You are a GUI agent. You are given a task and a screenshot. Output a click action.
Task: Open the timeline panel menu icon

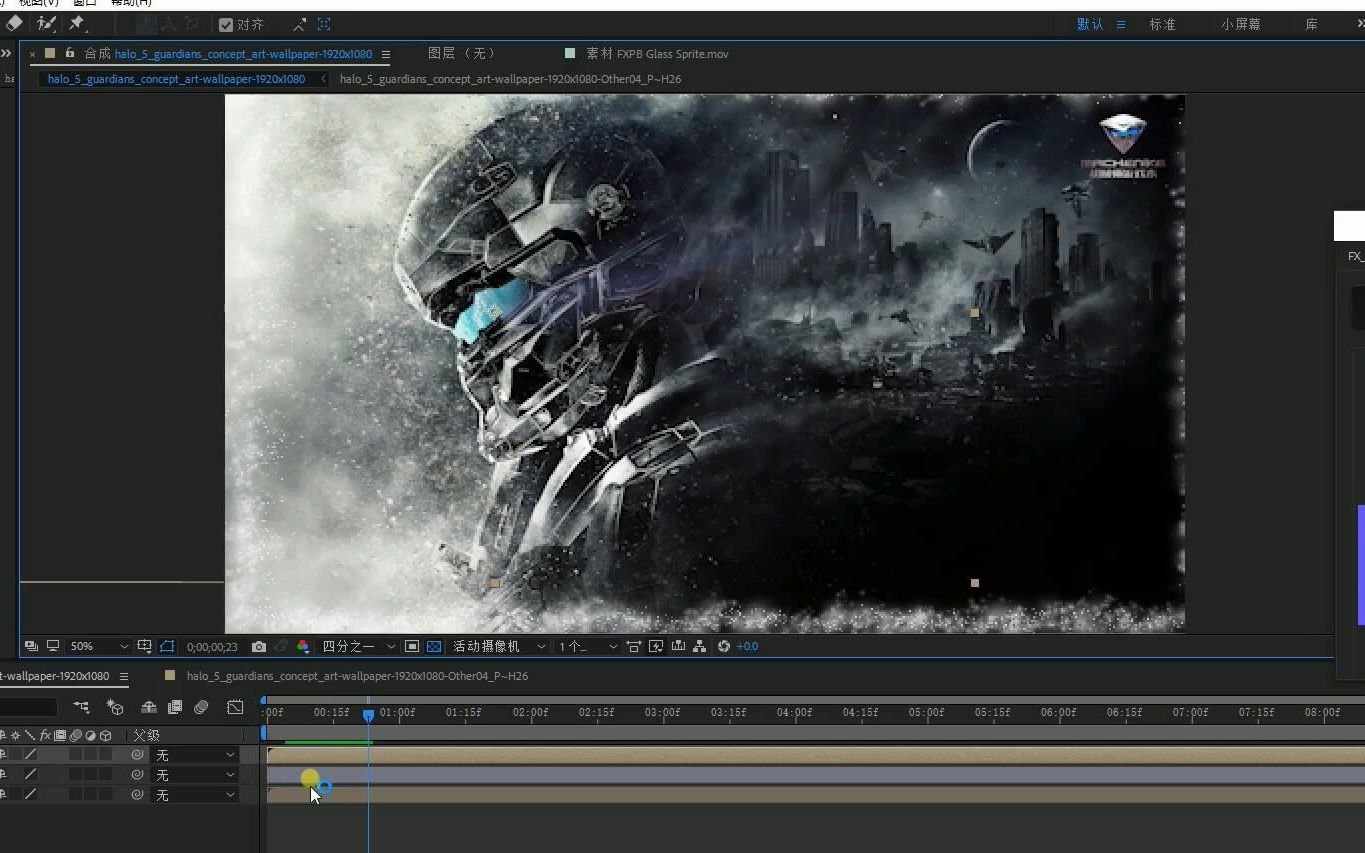tap(124, 676)
